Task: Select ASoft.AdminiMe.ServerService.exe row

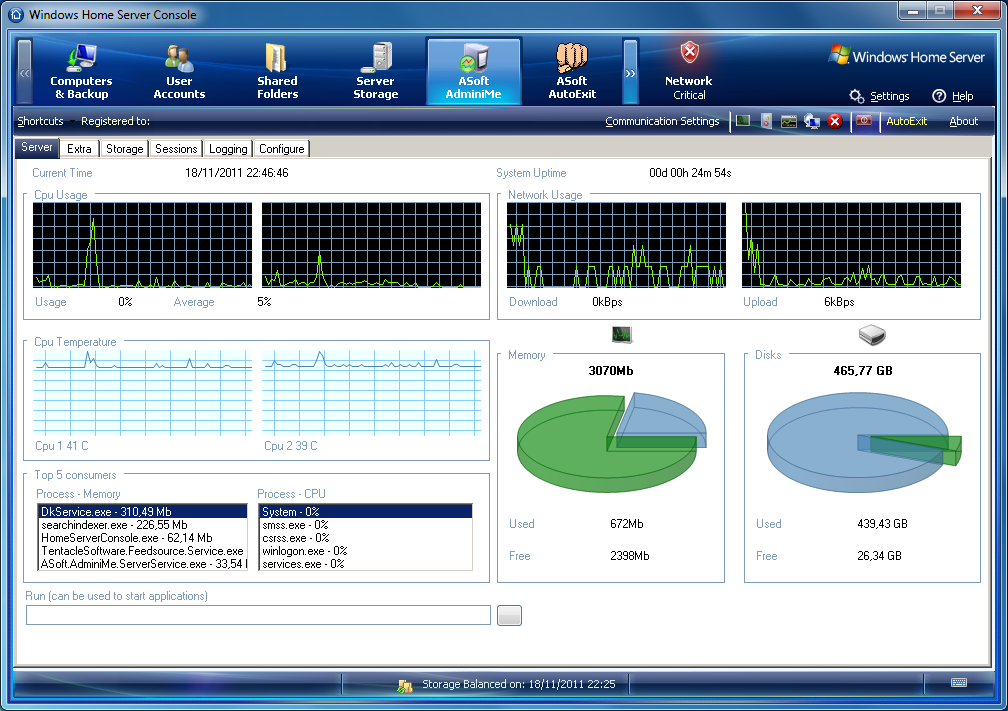Action: click(x=143, y=564)
